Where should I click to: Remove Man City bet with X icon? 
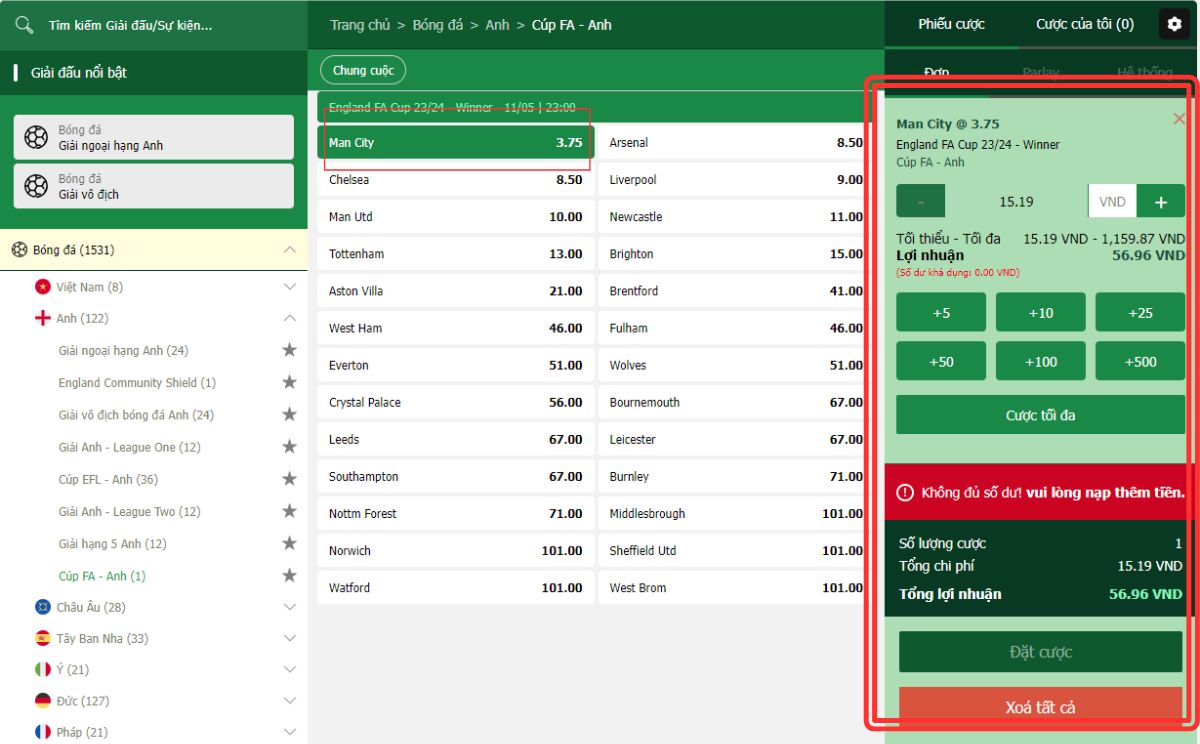1178,119
